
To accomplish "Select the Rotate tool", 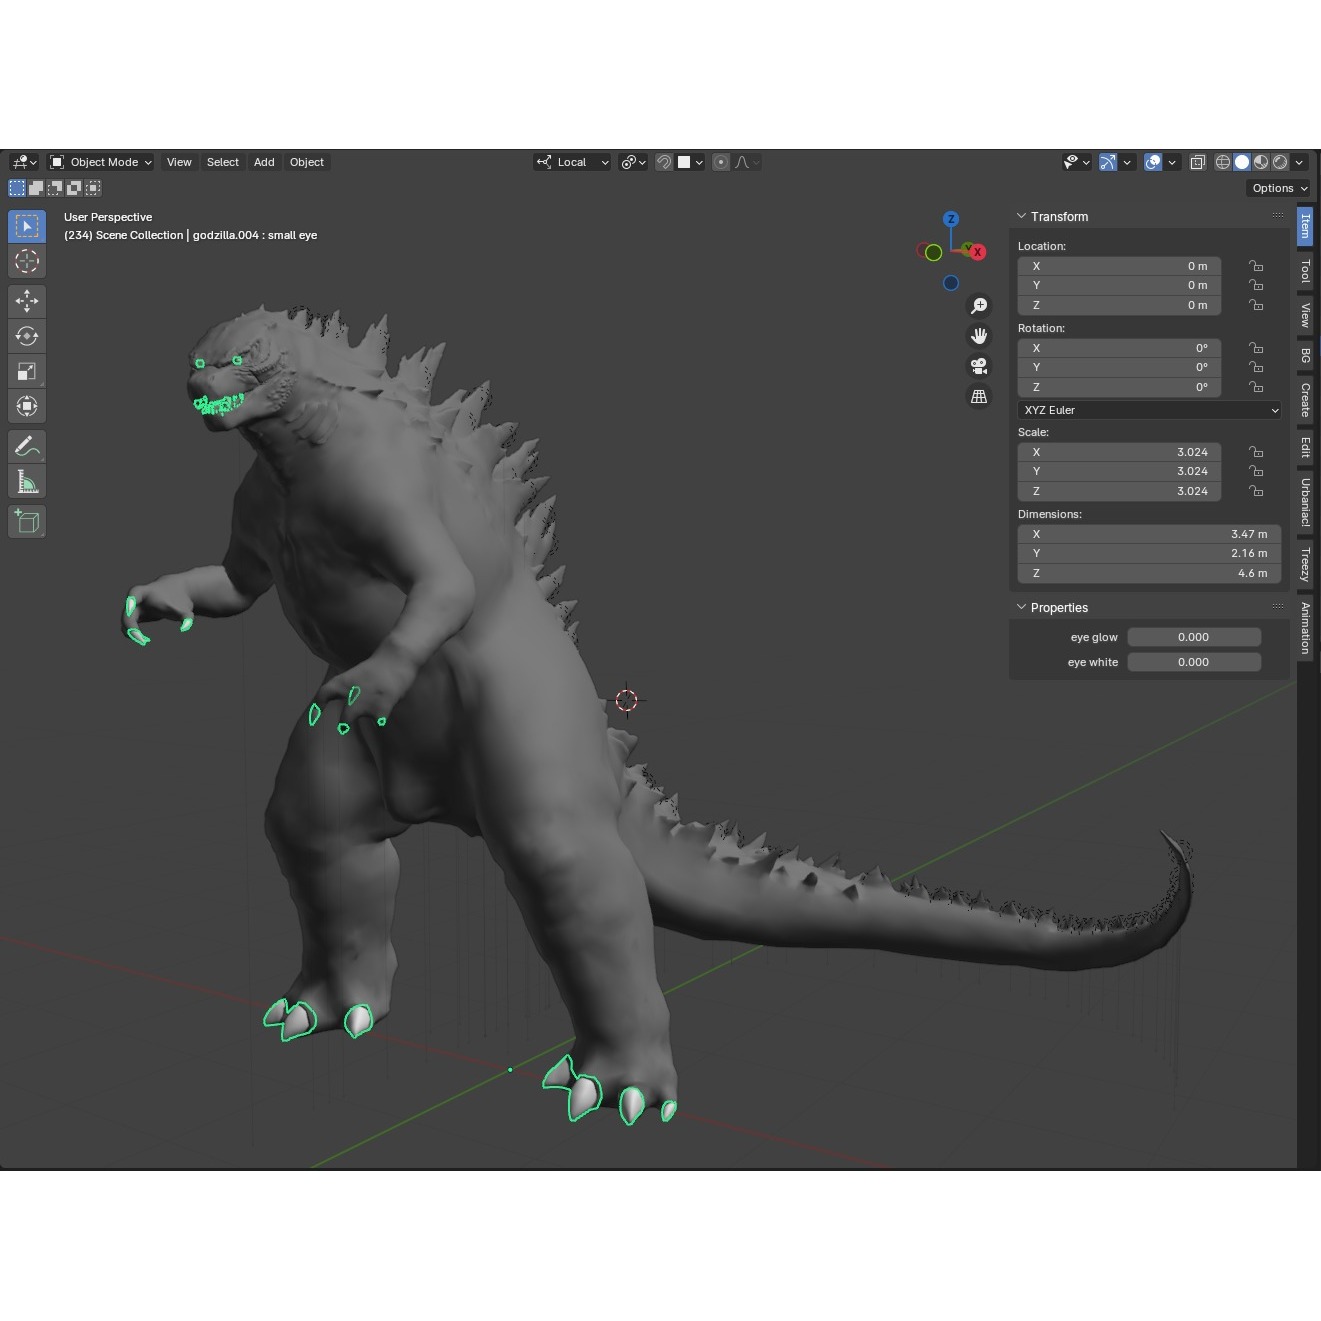I will [x=27, y=336].
